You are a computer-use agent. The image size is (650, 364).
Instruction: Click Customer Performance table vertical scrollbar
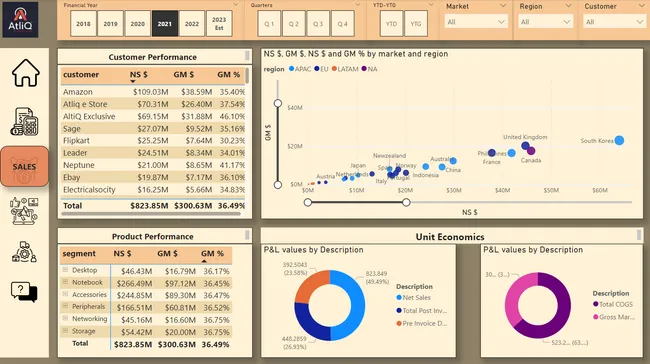click(x=247, y=76)
